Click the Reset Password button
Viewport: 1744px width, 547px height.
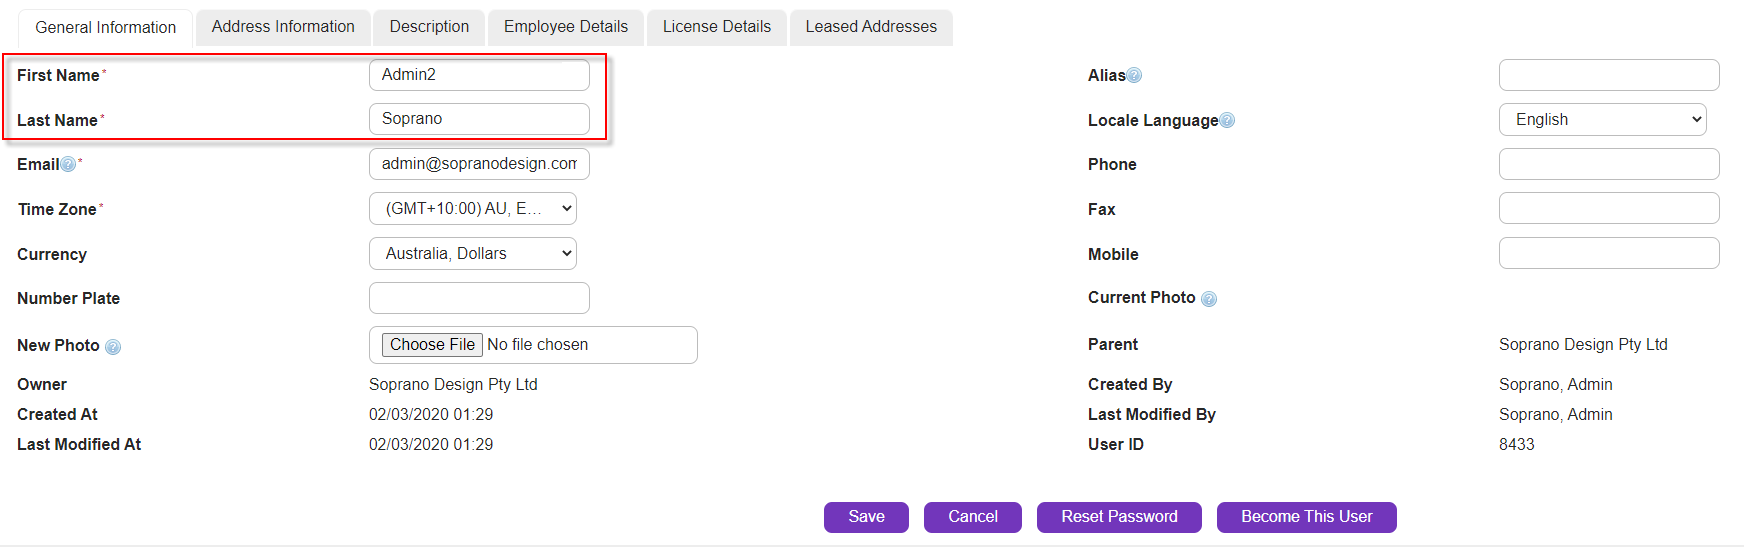tap(1119, 517)
